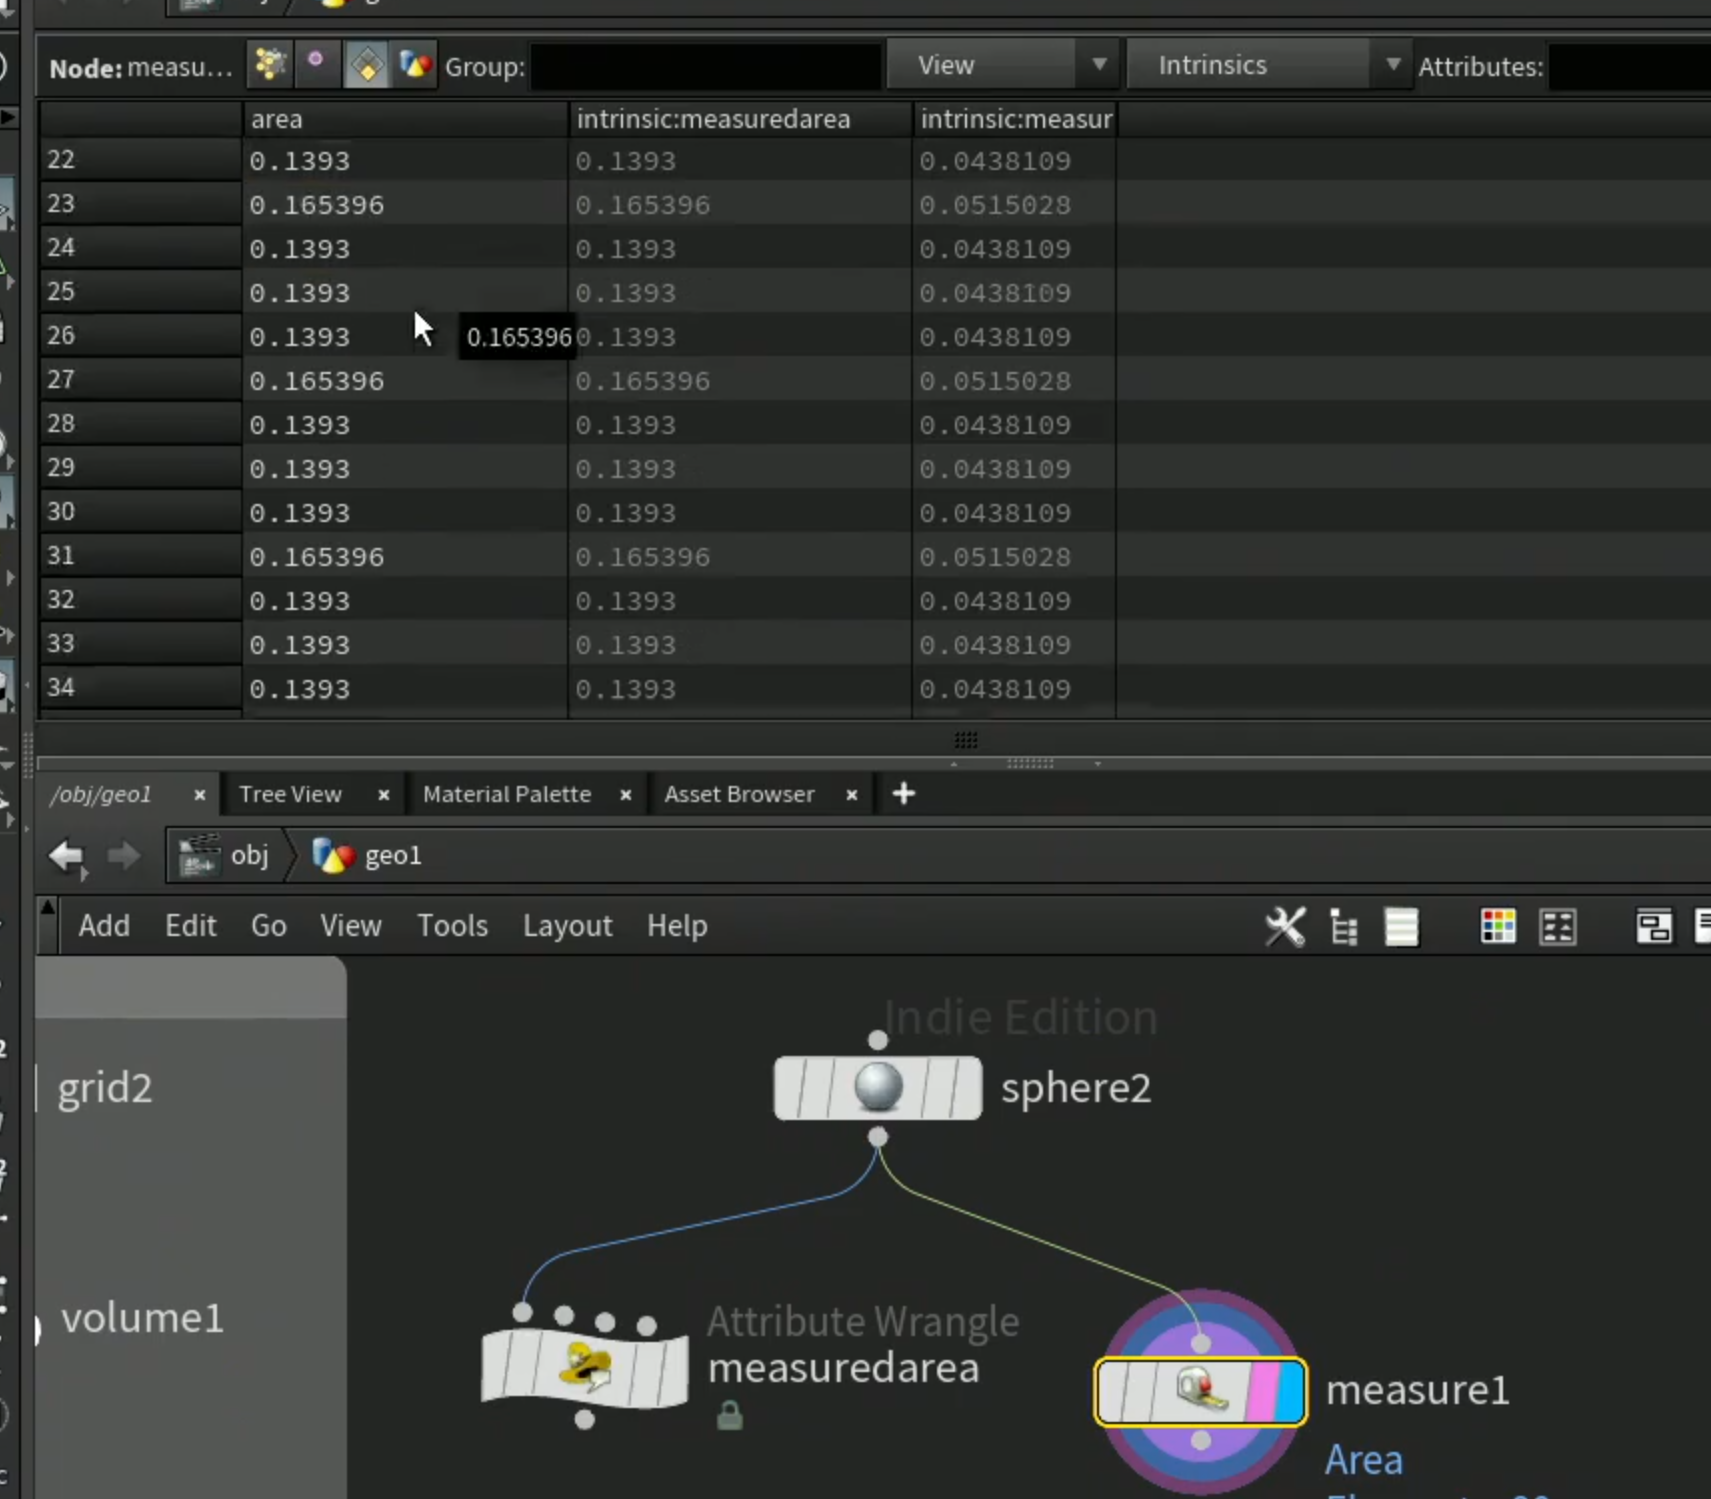The image size is (1711, 1499).
Task: Click the Attributes filter input field
Action: 1630,67
